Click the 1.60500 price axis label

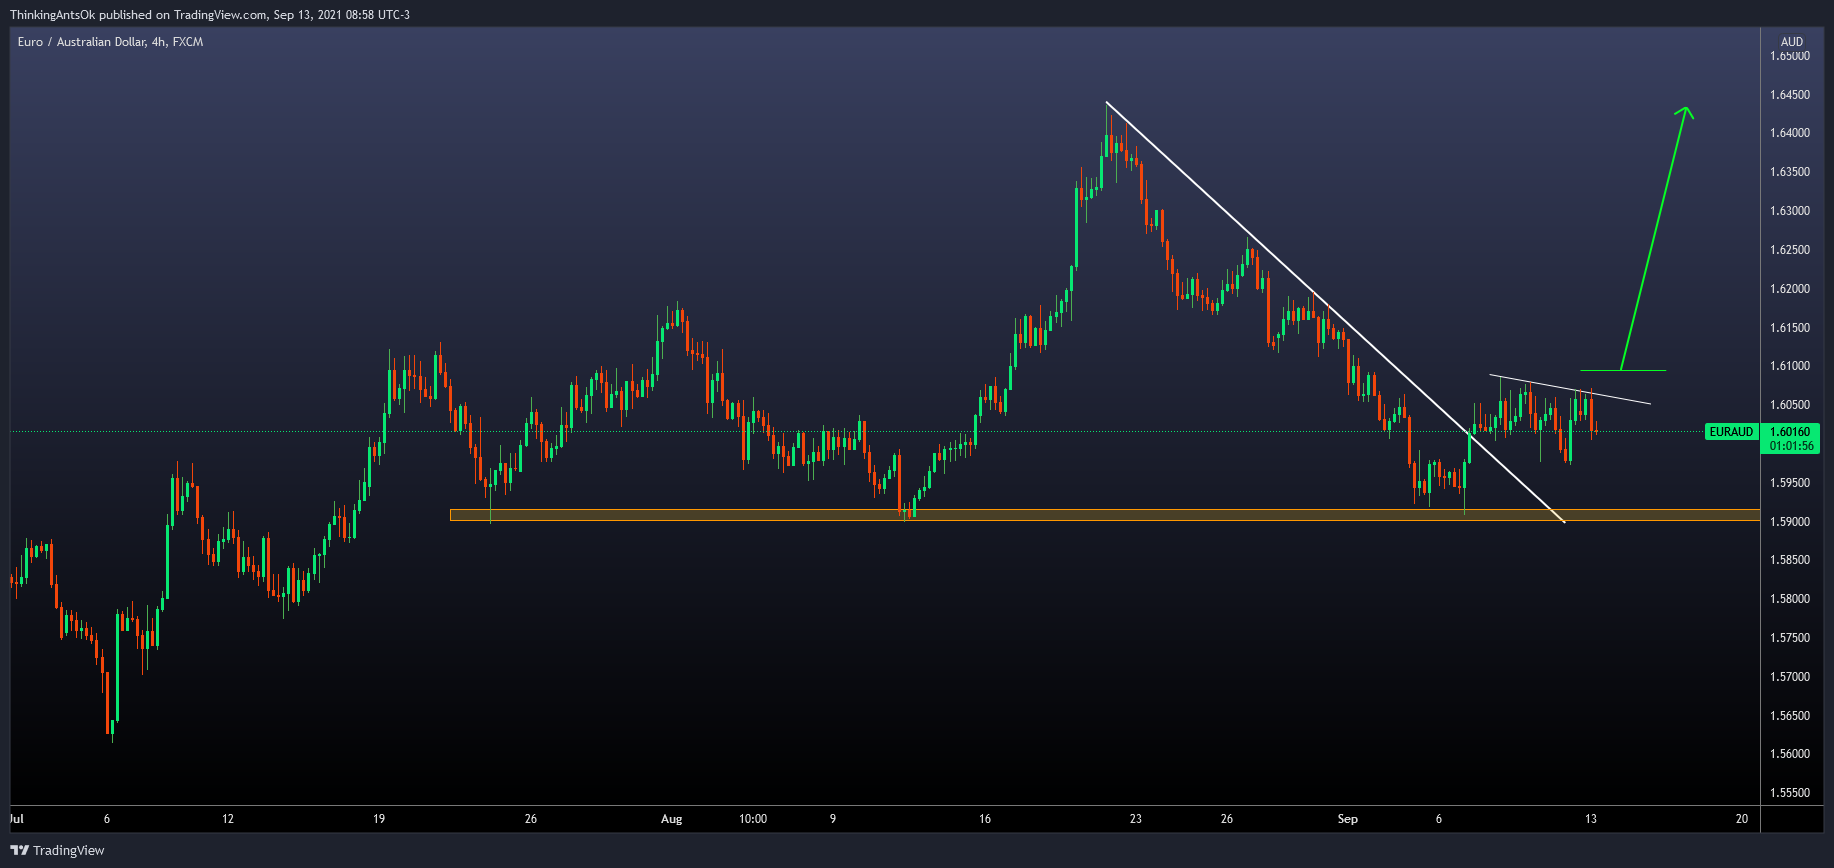[x=1790, y=405]
